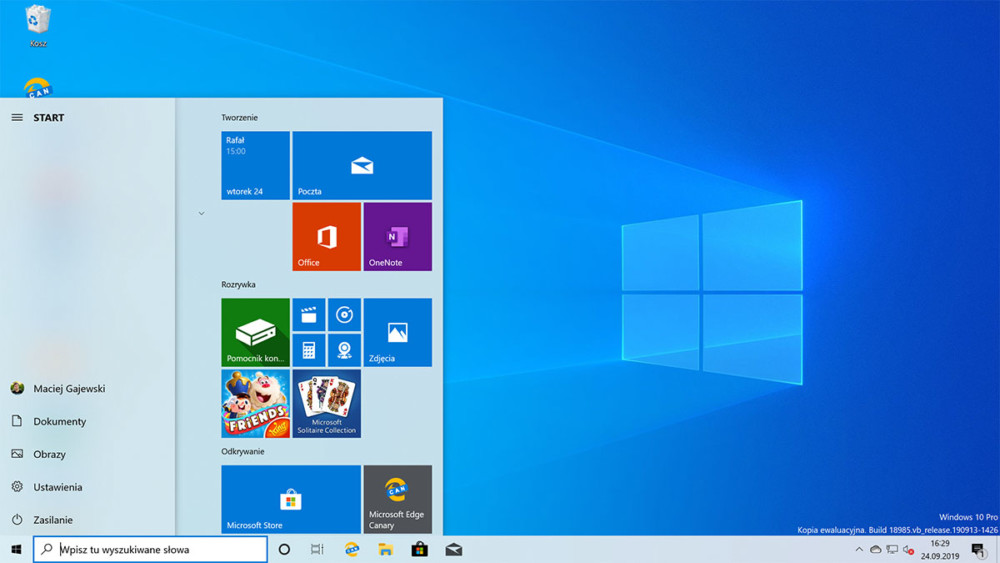The width and height of the screenshot is (1000, 563).
Task: Open Ustawienia settings from Start menu
Action: pos(58,487)
